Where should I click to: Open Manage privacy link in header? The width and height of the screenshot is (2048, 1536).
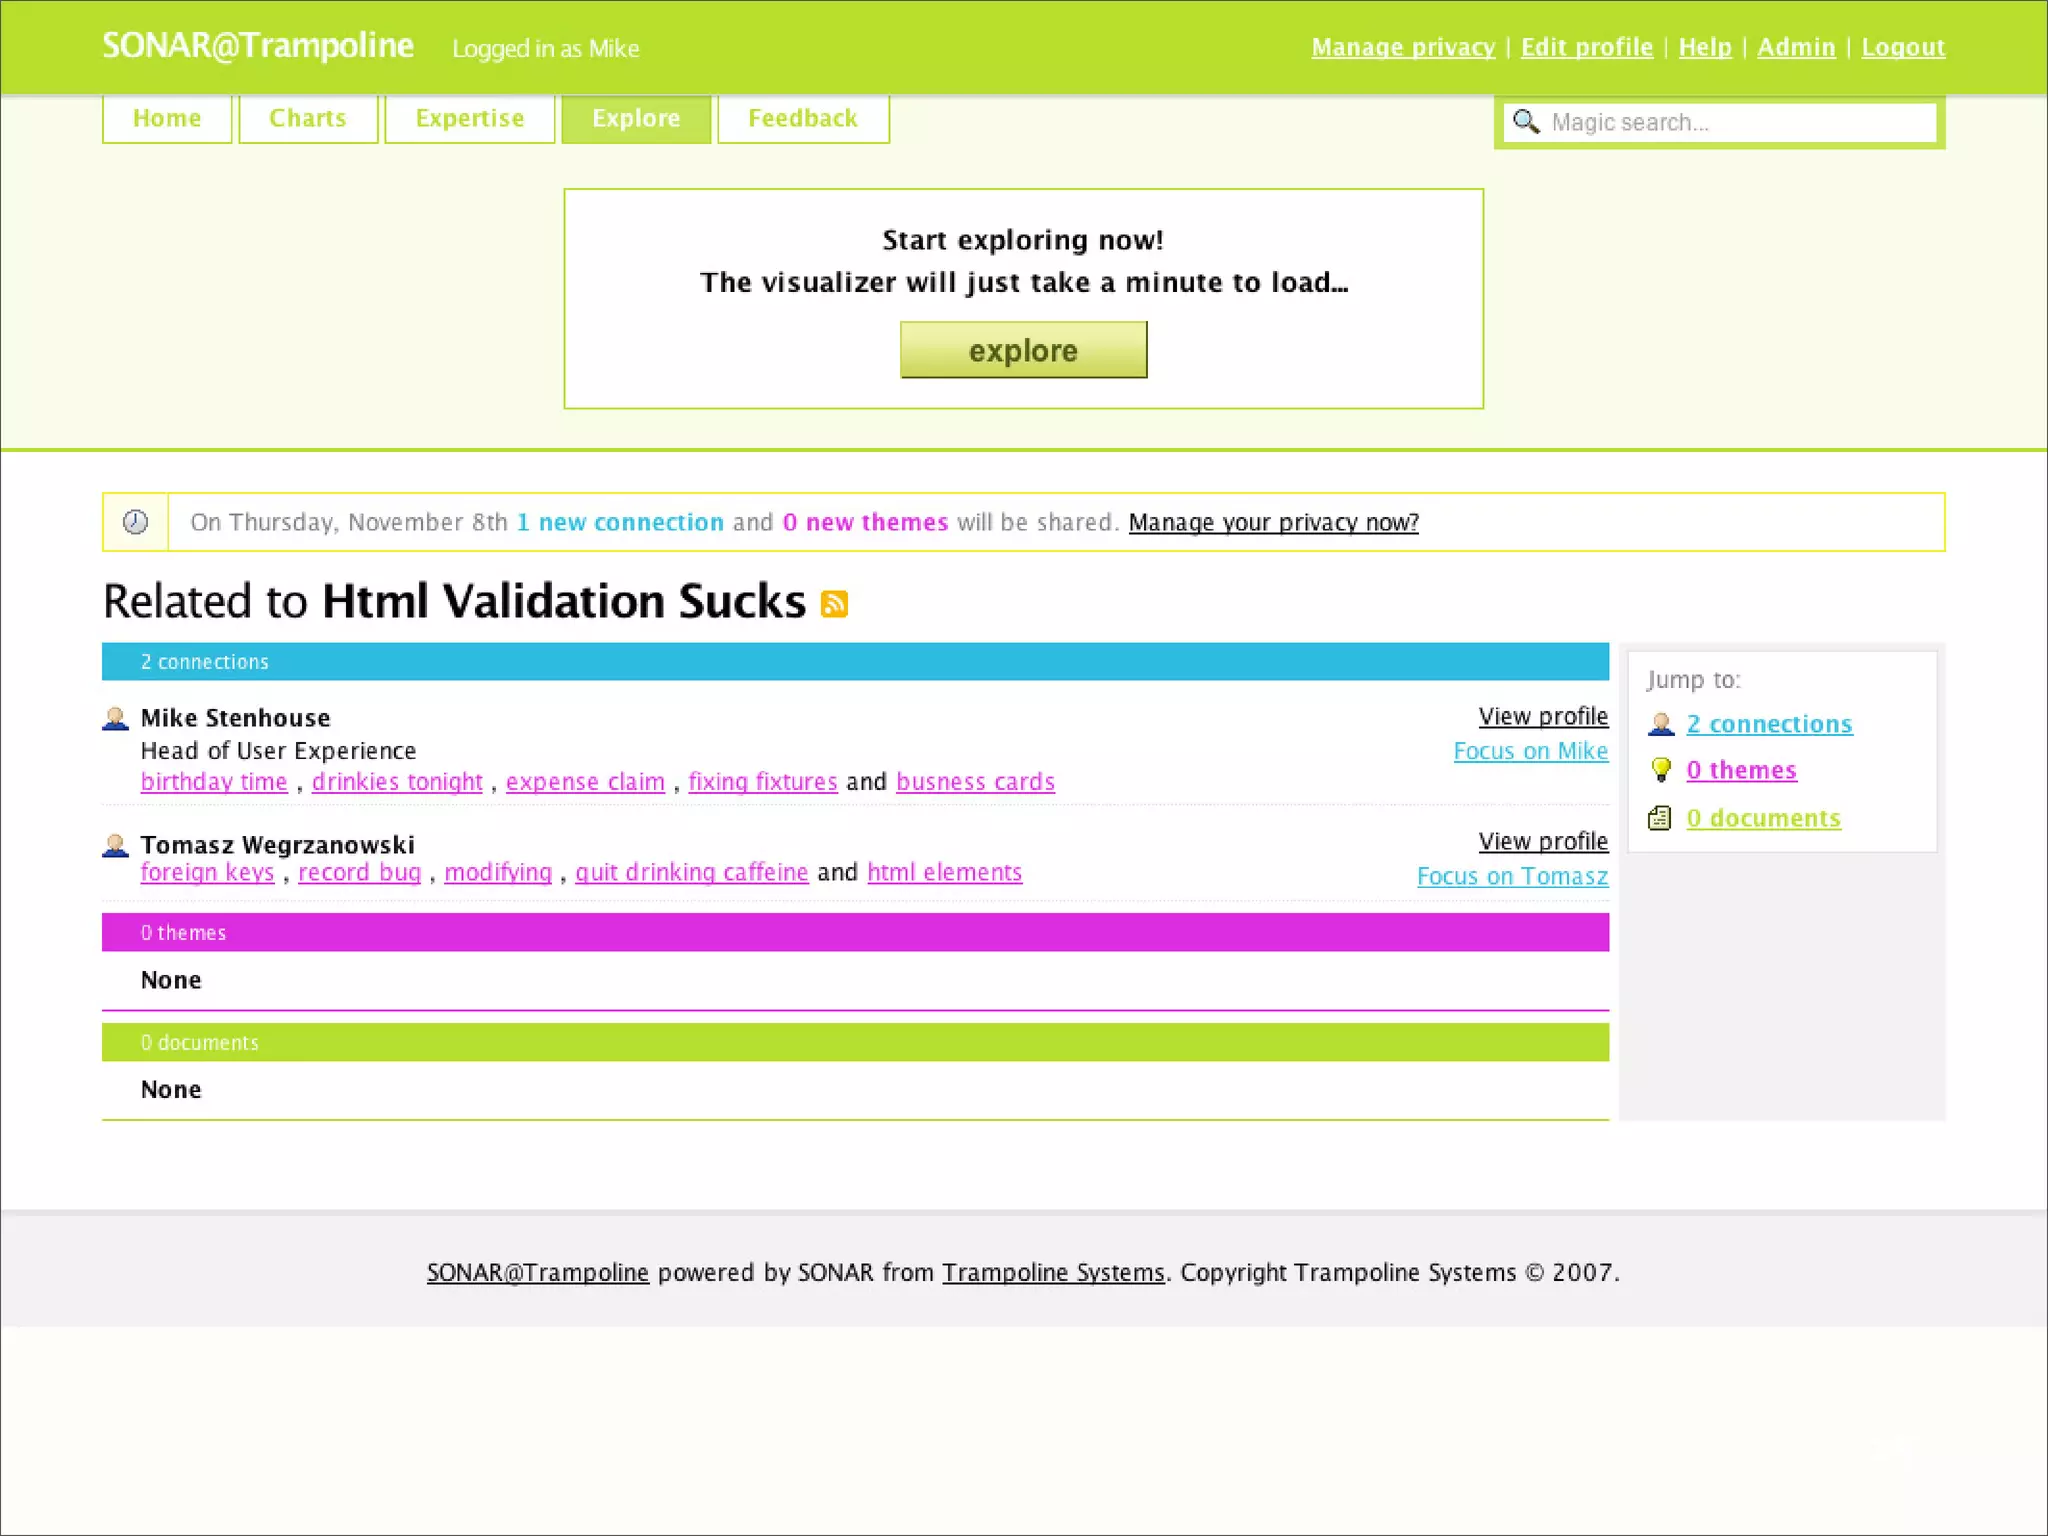[1403, 47]
